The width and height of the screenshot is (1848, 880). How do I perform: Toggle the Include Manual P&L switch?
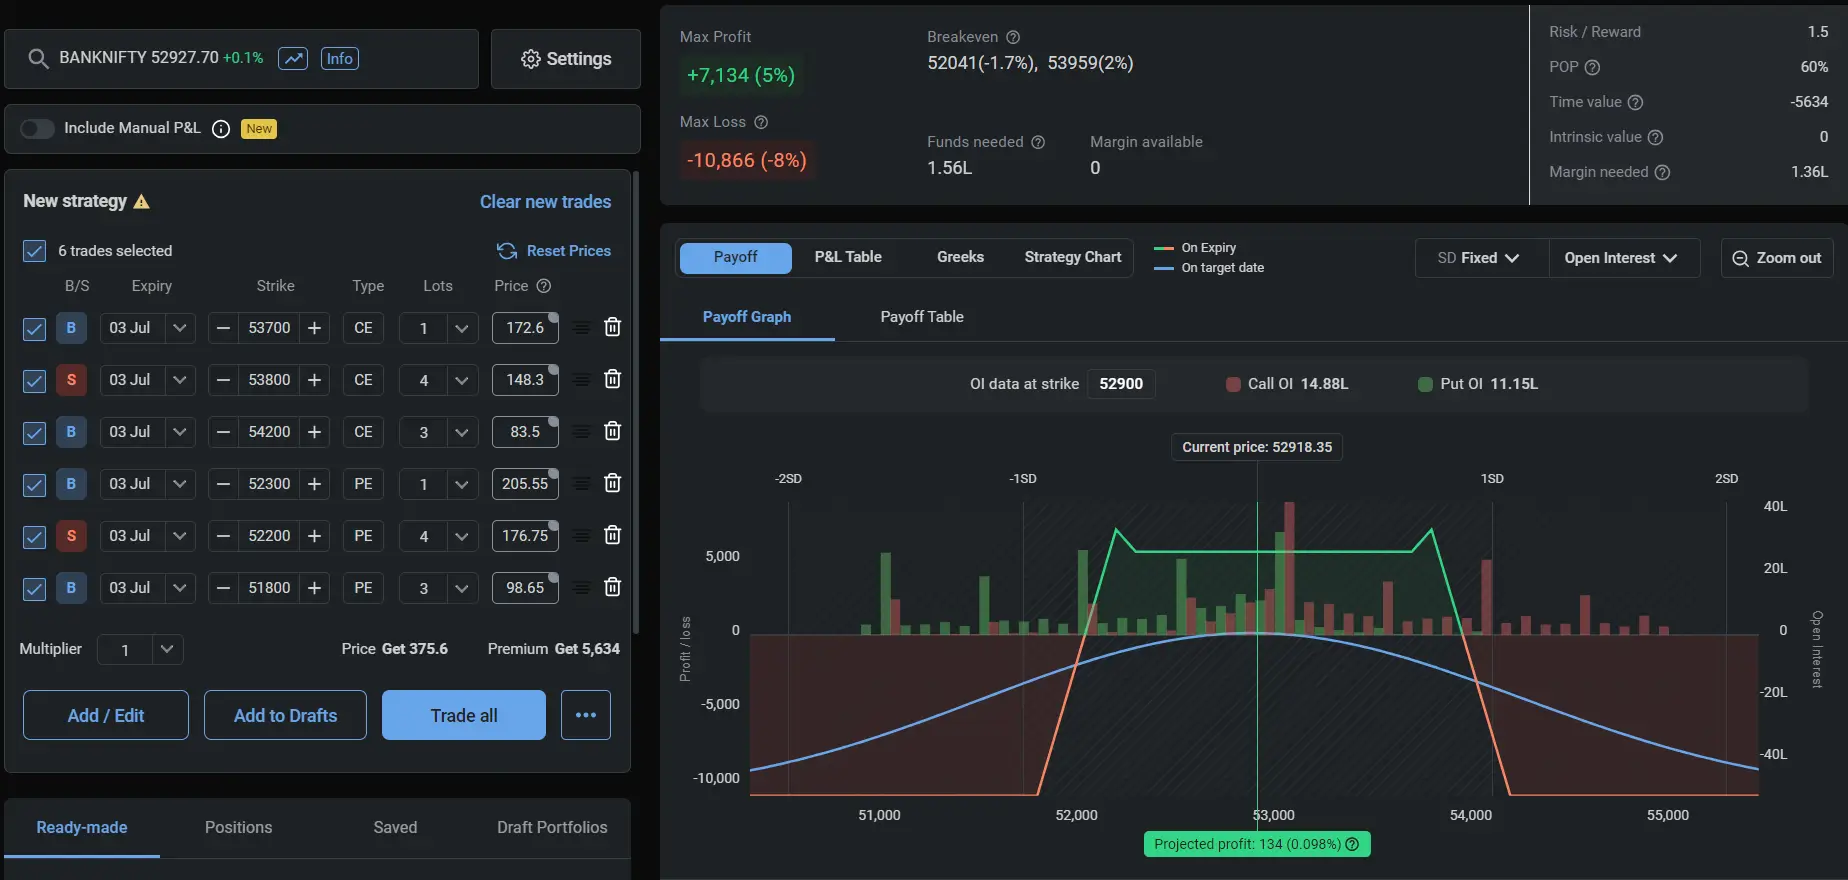[x=38, y=128]
